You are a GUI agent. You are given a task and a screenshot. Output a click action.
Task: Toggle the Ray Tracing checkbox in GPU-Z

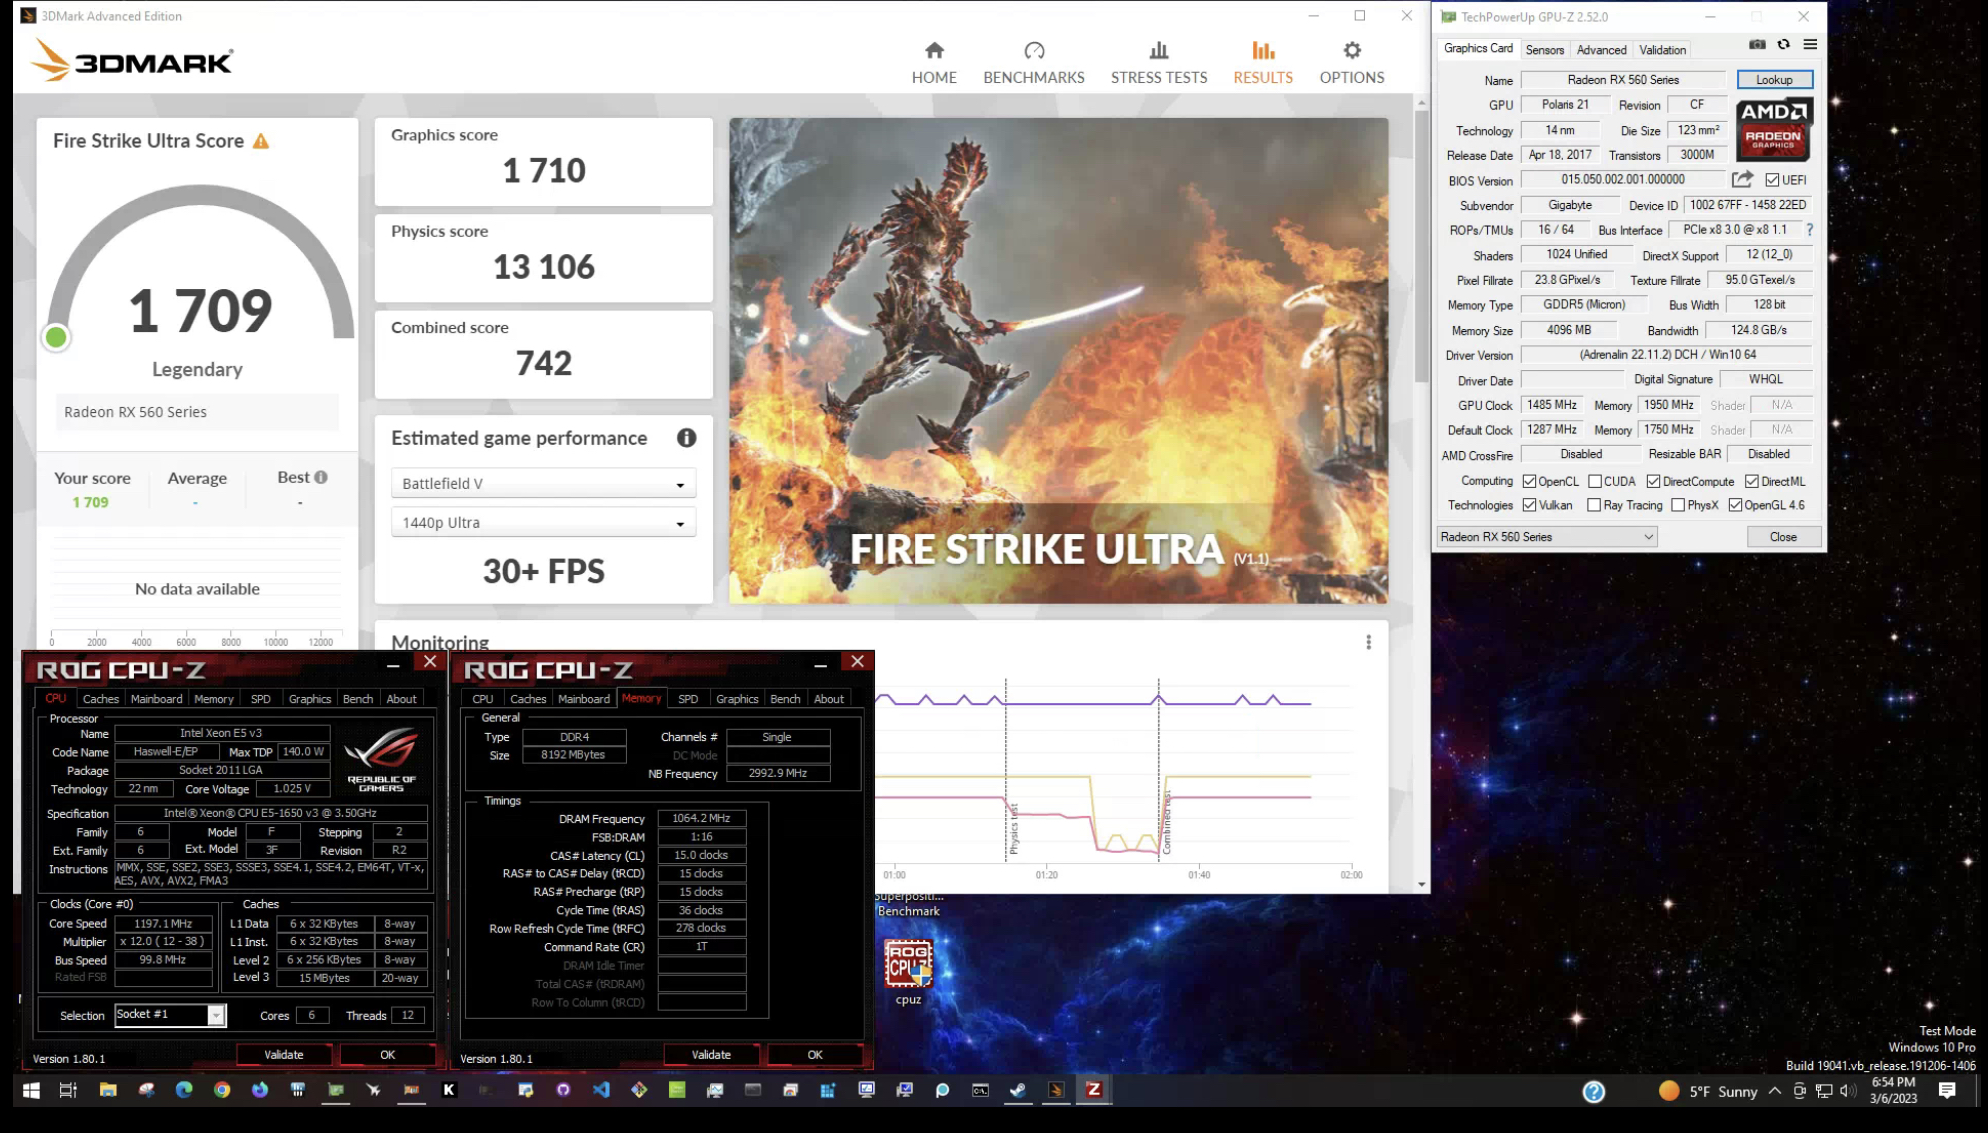point(1594,505)
